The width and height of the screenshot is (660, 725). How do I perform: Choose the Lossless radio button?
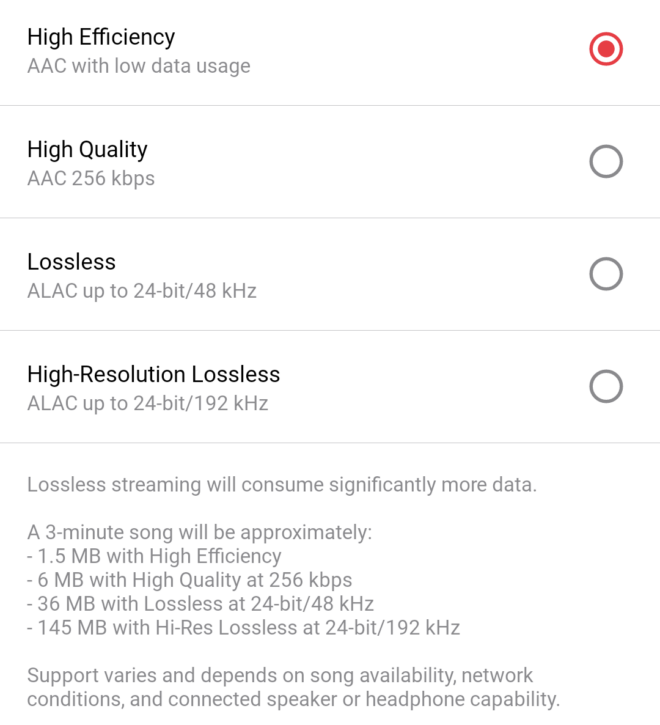(x=606, y=274)
